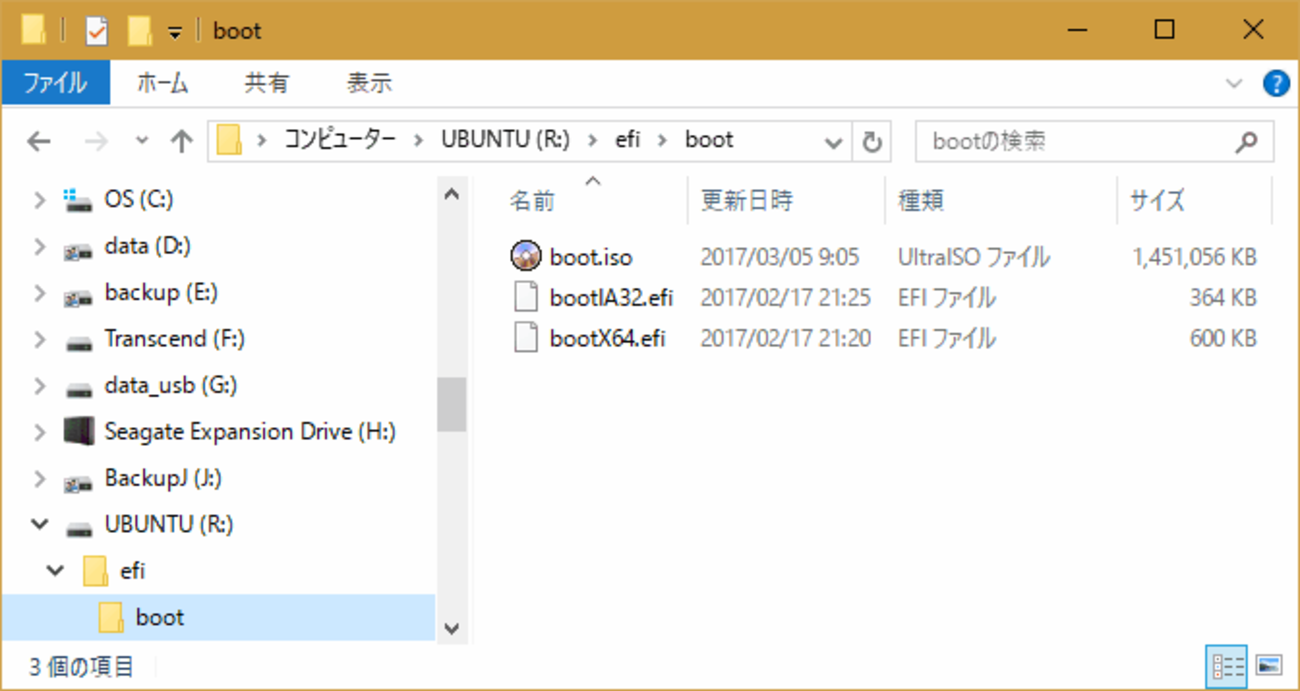Collapse UBUNTU (R:) in the tree
The height and width of the screenshot is (691, 1300).
(x=40, y=525)
